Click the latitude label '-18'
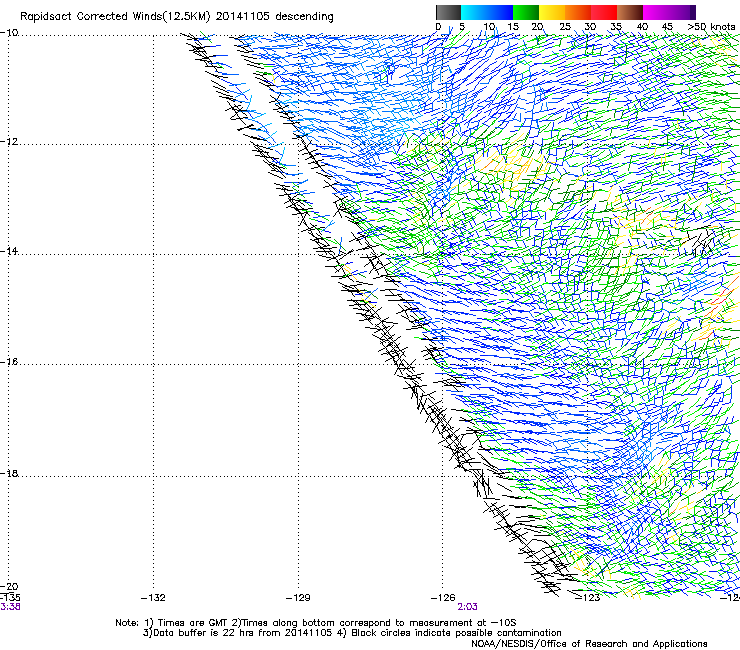Viewport: 740px width, 650px height. coord(9,473)
